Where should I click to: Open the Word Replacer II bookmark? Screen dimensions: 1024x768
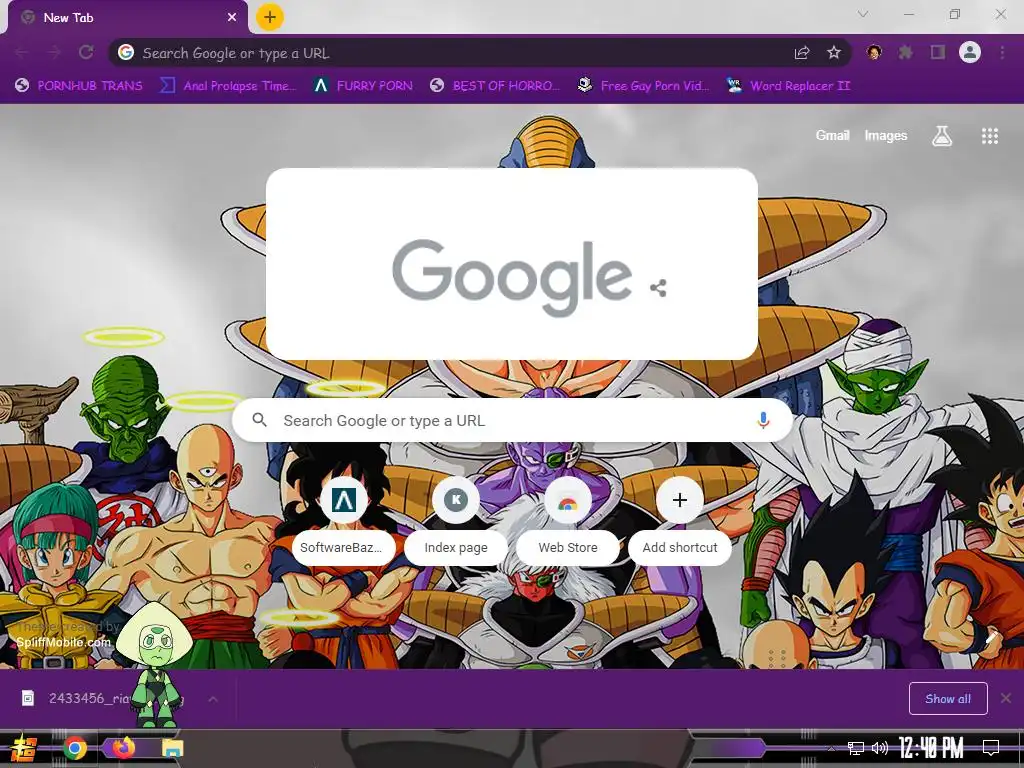tap(789, 86)
